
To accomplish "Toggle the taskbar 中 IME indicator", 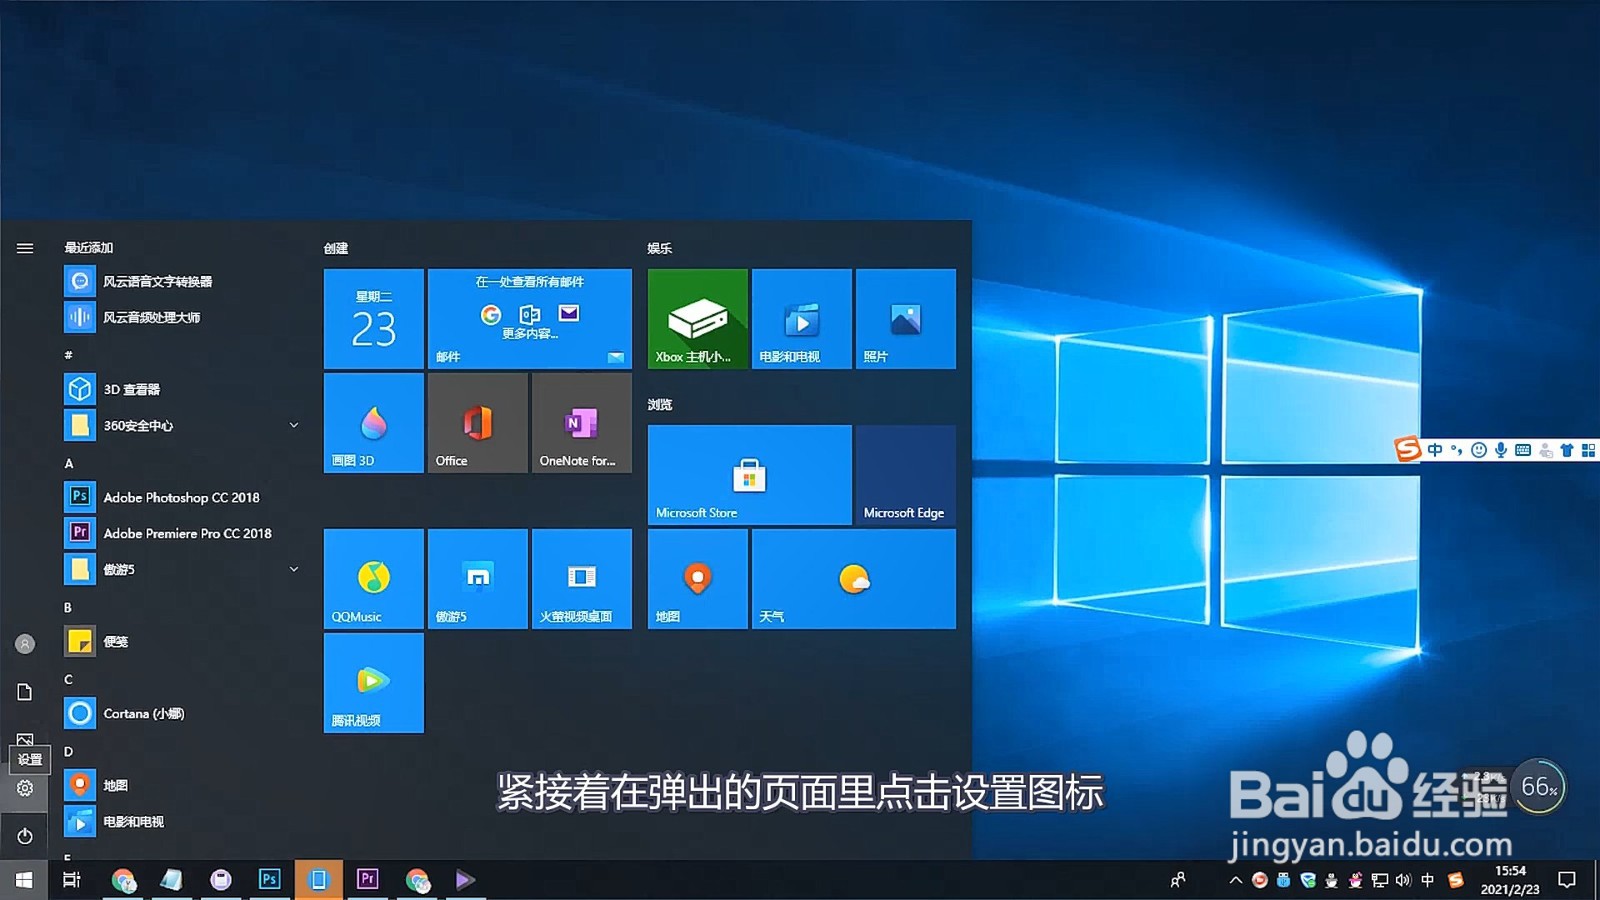I will [x=1427, y=880].
